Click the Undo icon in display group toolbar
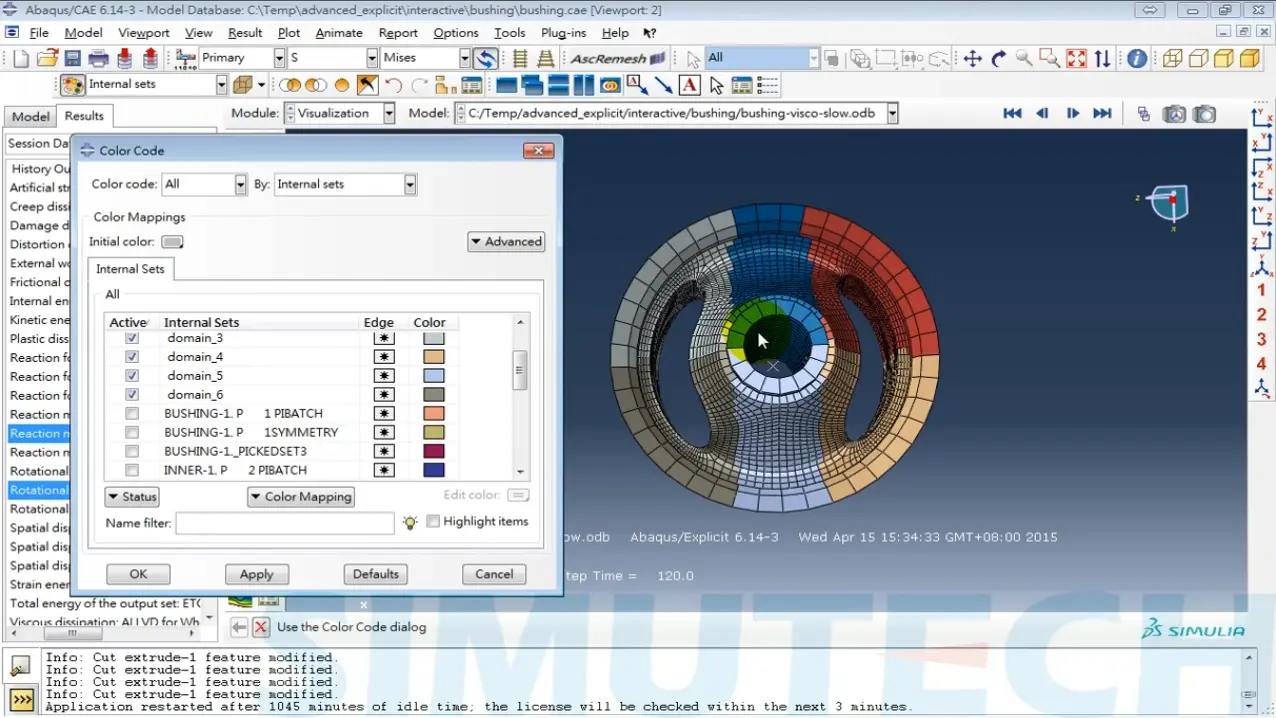 (x=394, y=85)
